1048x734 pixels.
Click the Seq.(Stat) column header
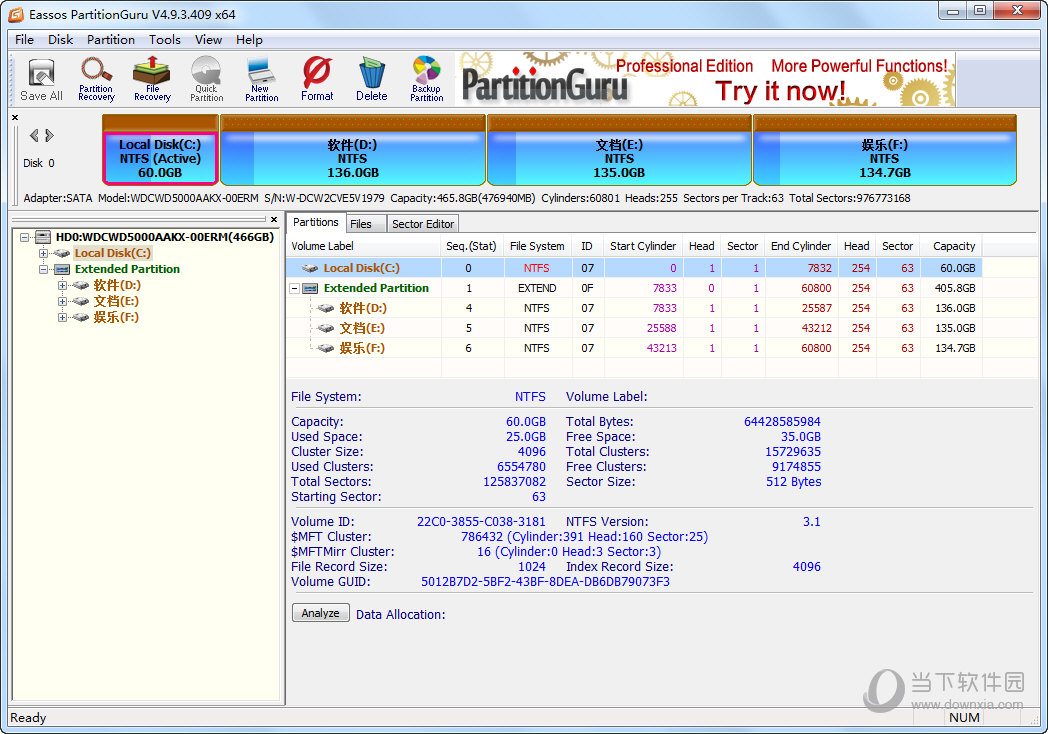pyautogui.click(x=472, y=246)
